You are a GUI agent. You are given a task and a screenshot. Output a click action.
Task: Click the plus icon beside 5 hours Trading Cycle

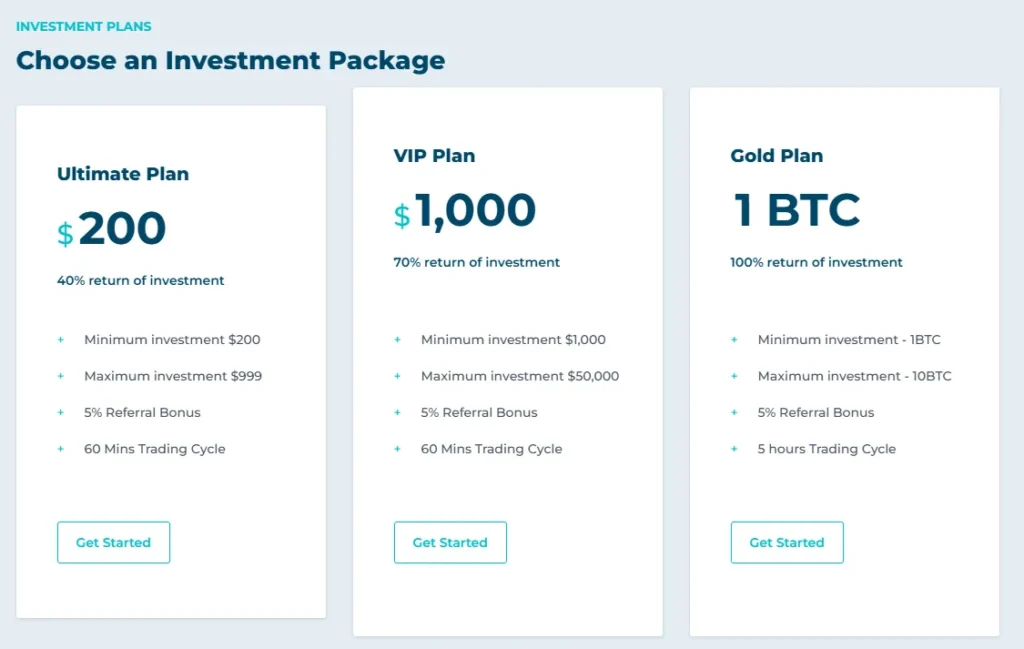(736, 450)
